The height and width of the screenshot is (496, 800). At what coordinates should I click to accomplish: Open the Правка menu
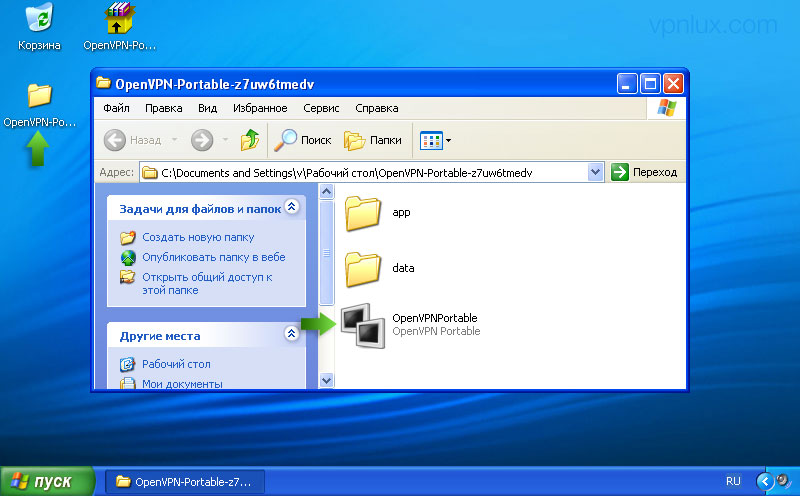164,108
